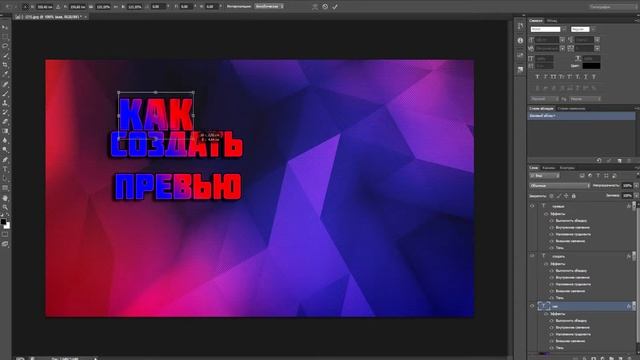Open the font family dropdown
Image resolution: width=640 pixels, height=360 pixels.
point(564,29)
